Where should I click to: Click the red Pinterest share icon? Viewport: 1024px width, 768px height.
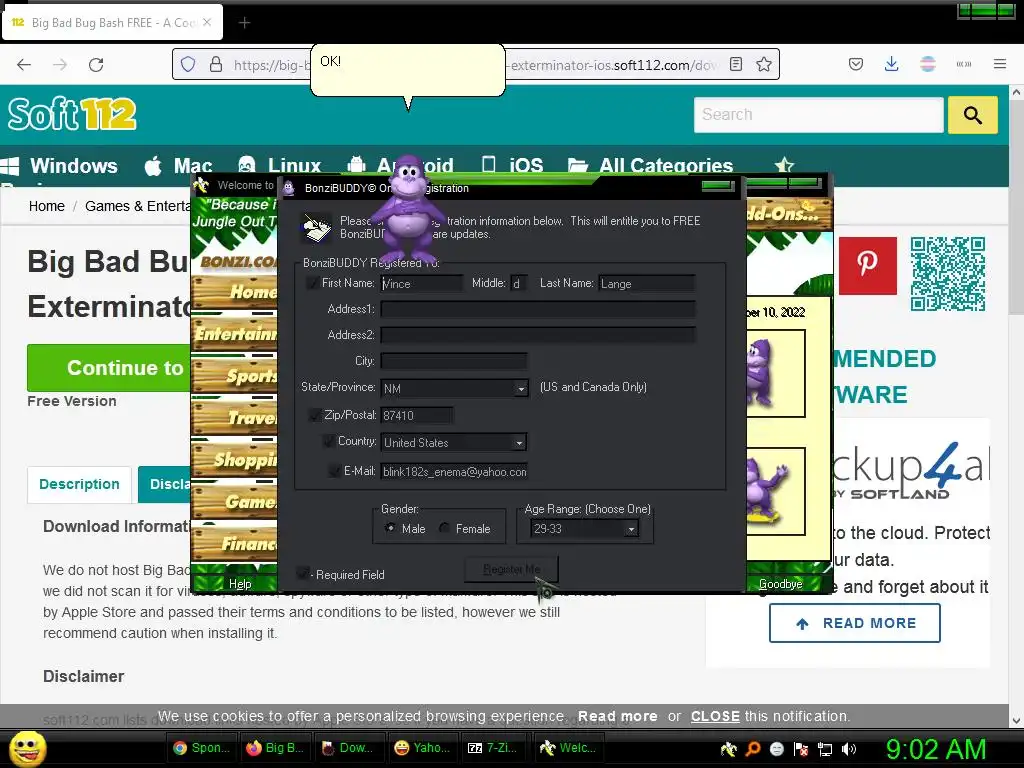867,266
